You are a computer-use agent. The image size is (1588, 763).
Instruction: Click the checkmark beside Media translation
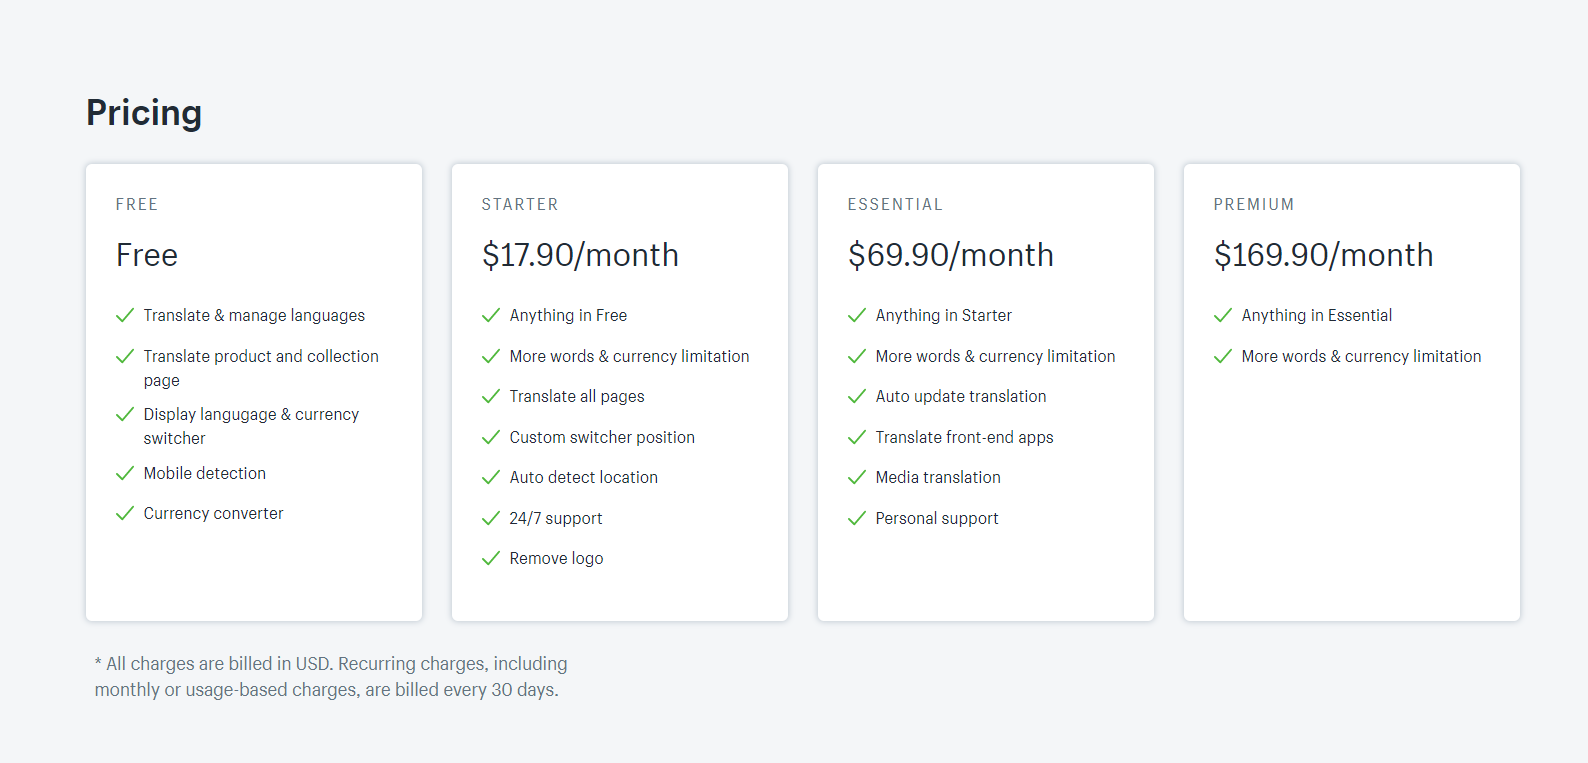(857, 477)
